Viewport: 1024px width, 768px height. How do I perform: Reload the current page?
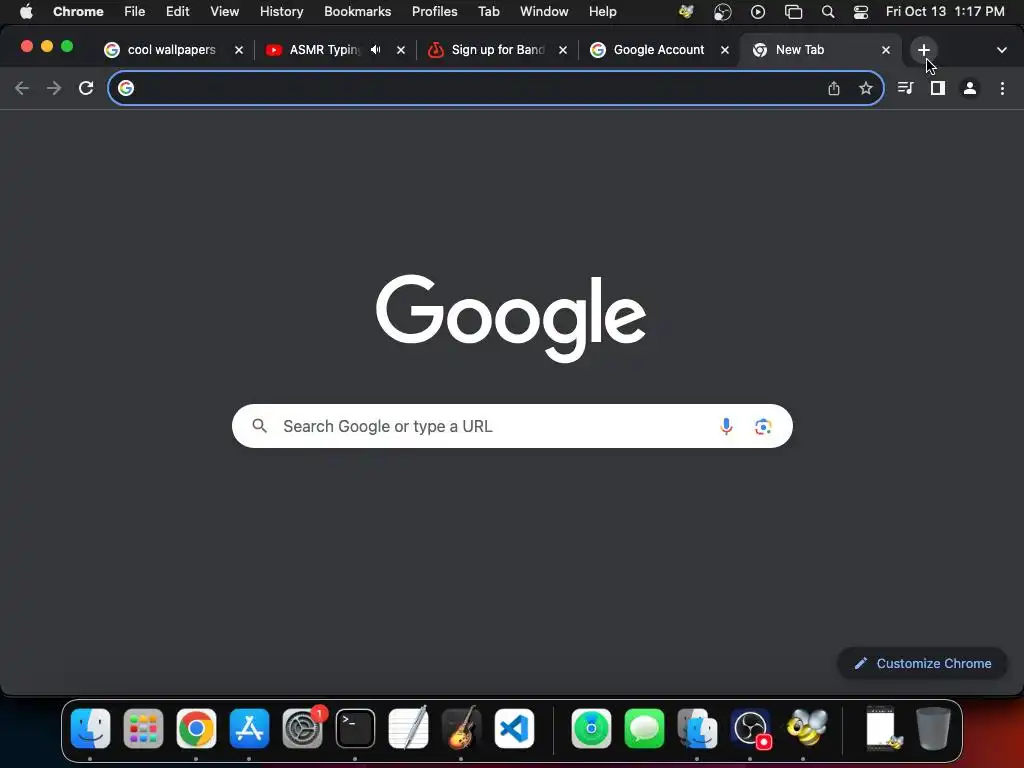click(86, 88)
